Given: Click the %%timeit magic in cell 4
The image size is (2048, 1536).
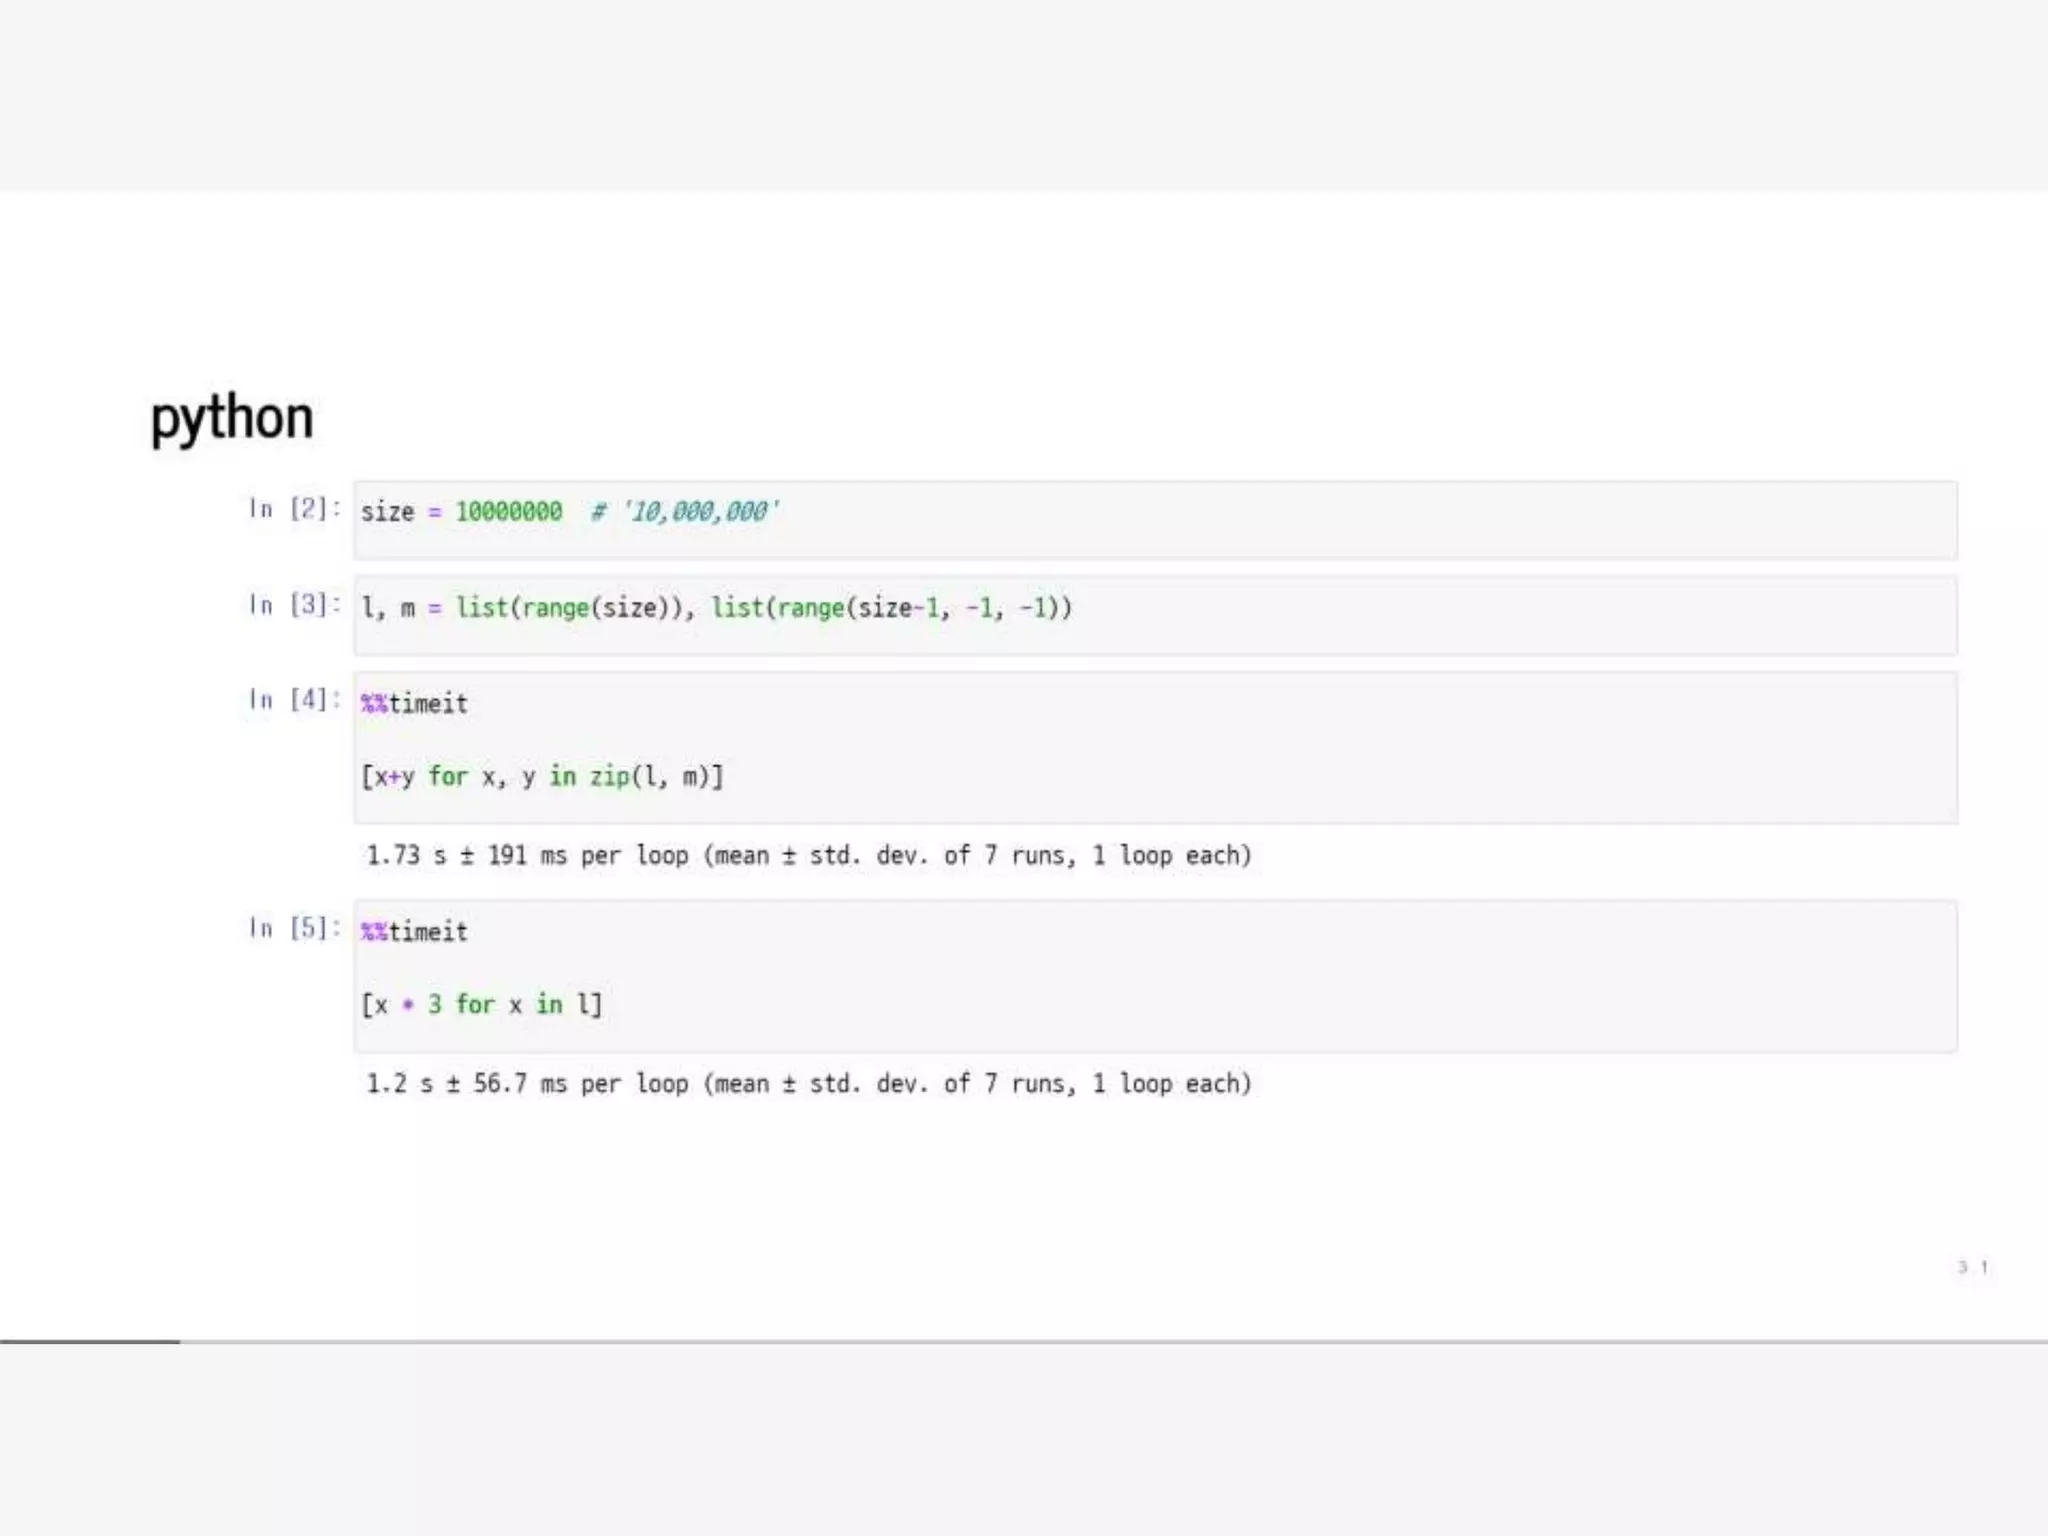Looking at the screenshot, I should [x=414, y=704].
